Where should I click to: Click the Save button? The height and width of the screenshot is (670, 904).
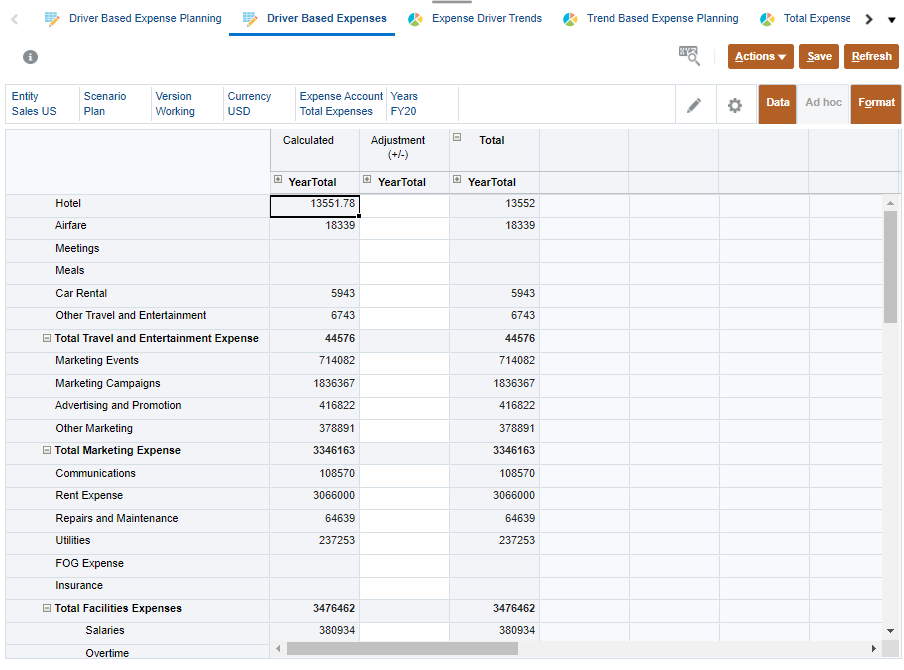(818, 57)
